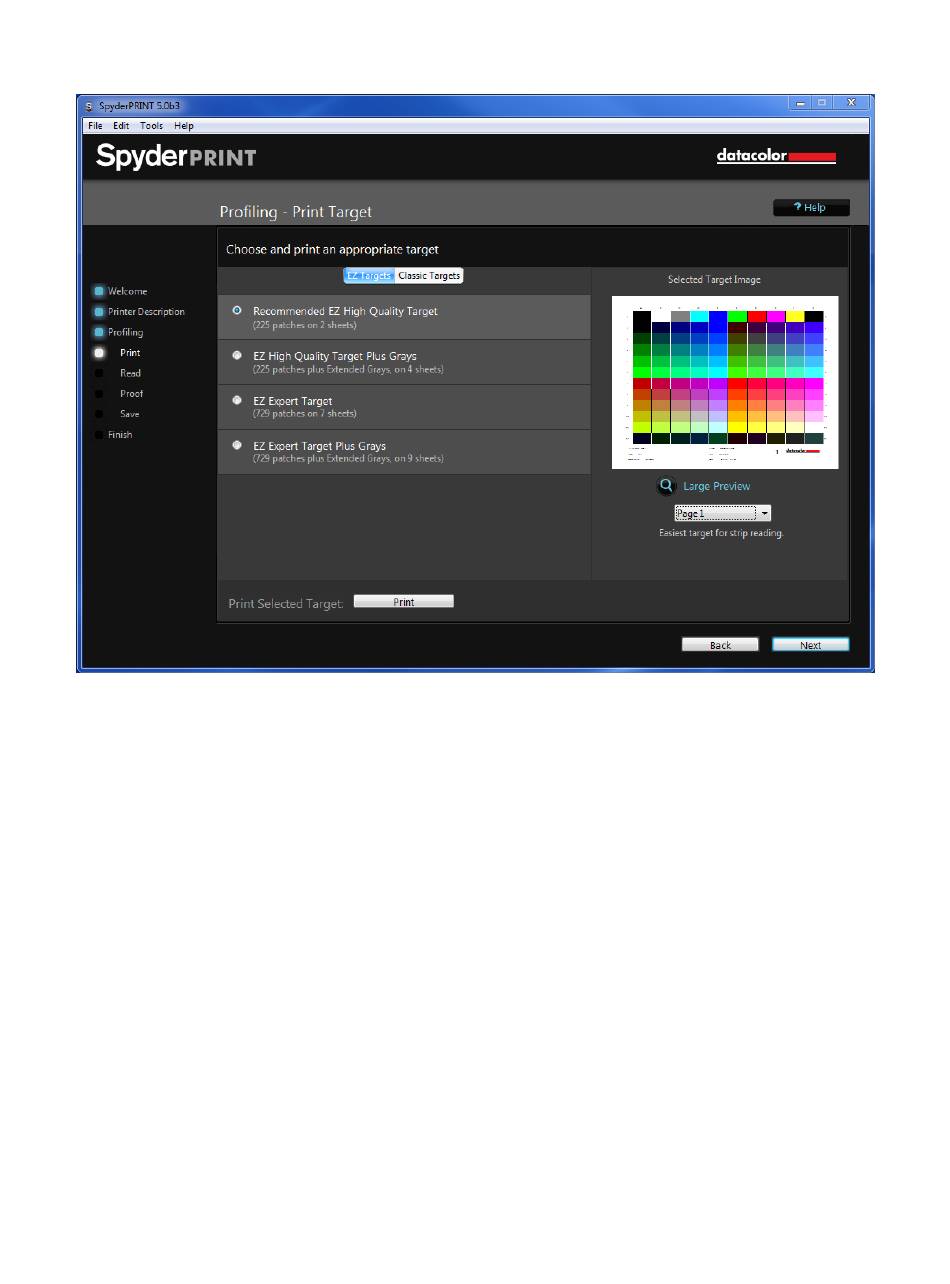
Task: Click the datacolor logo in header
Action: pyautogui.click(x=776, y=156)
